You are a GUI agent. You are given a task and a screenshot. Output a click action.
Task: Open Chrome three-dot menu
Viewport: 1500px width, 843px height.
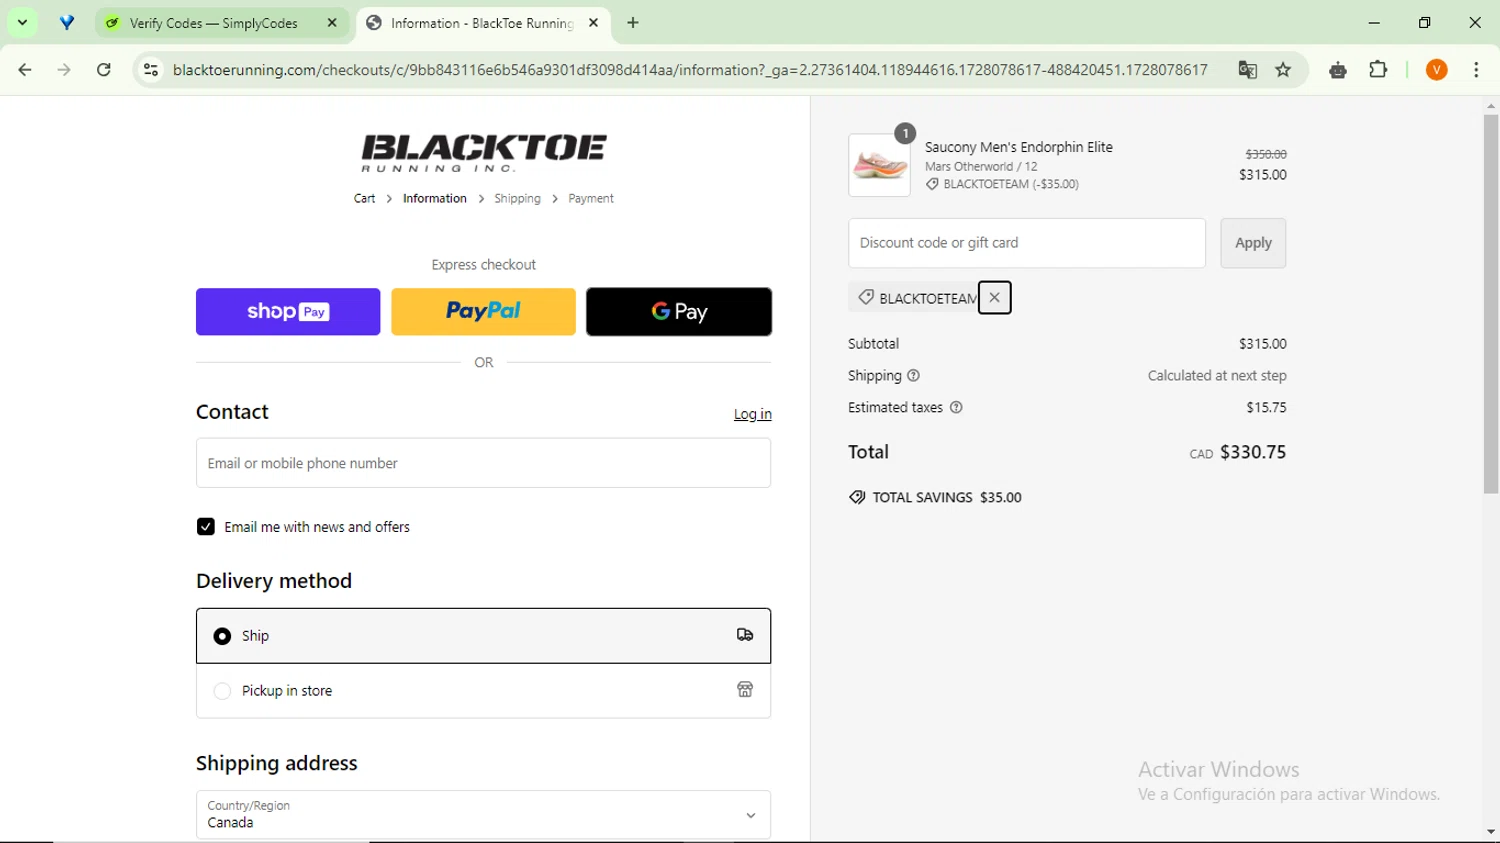pos(1476,70)
